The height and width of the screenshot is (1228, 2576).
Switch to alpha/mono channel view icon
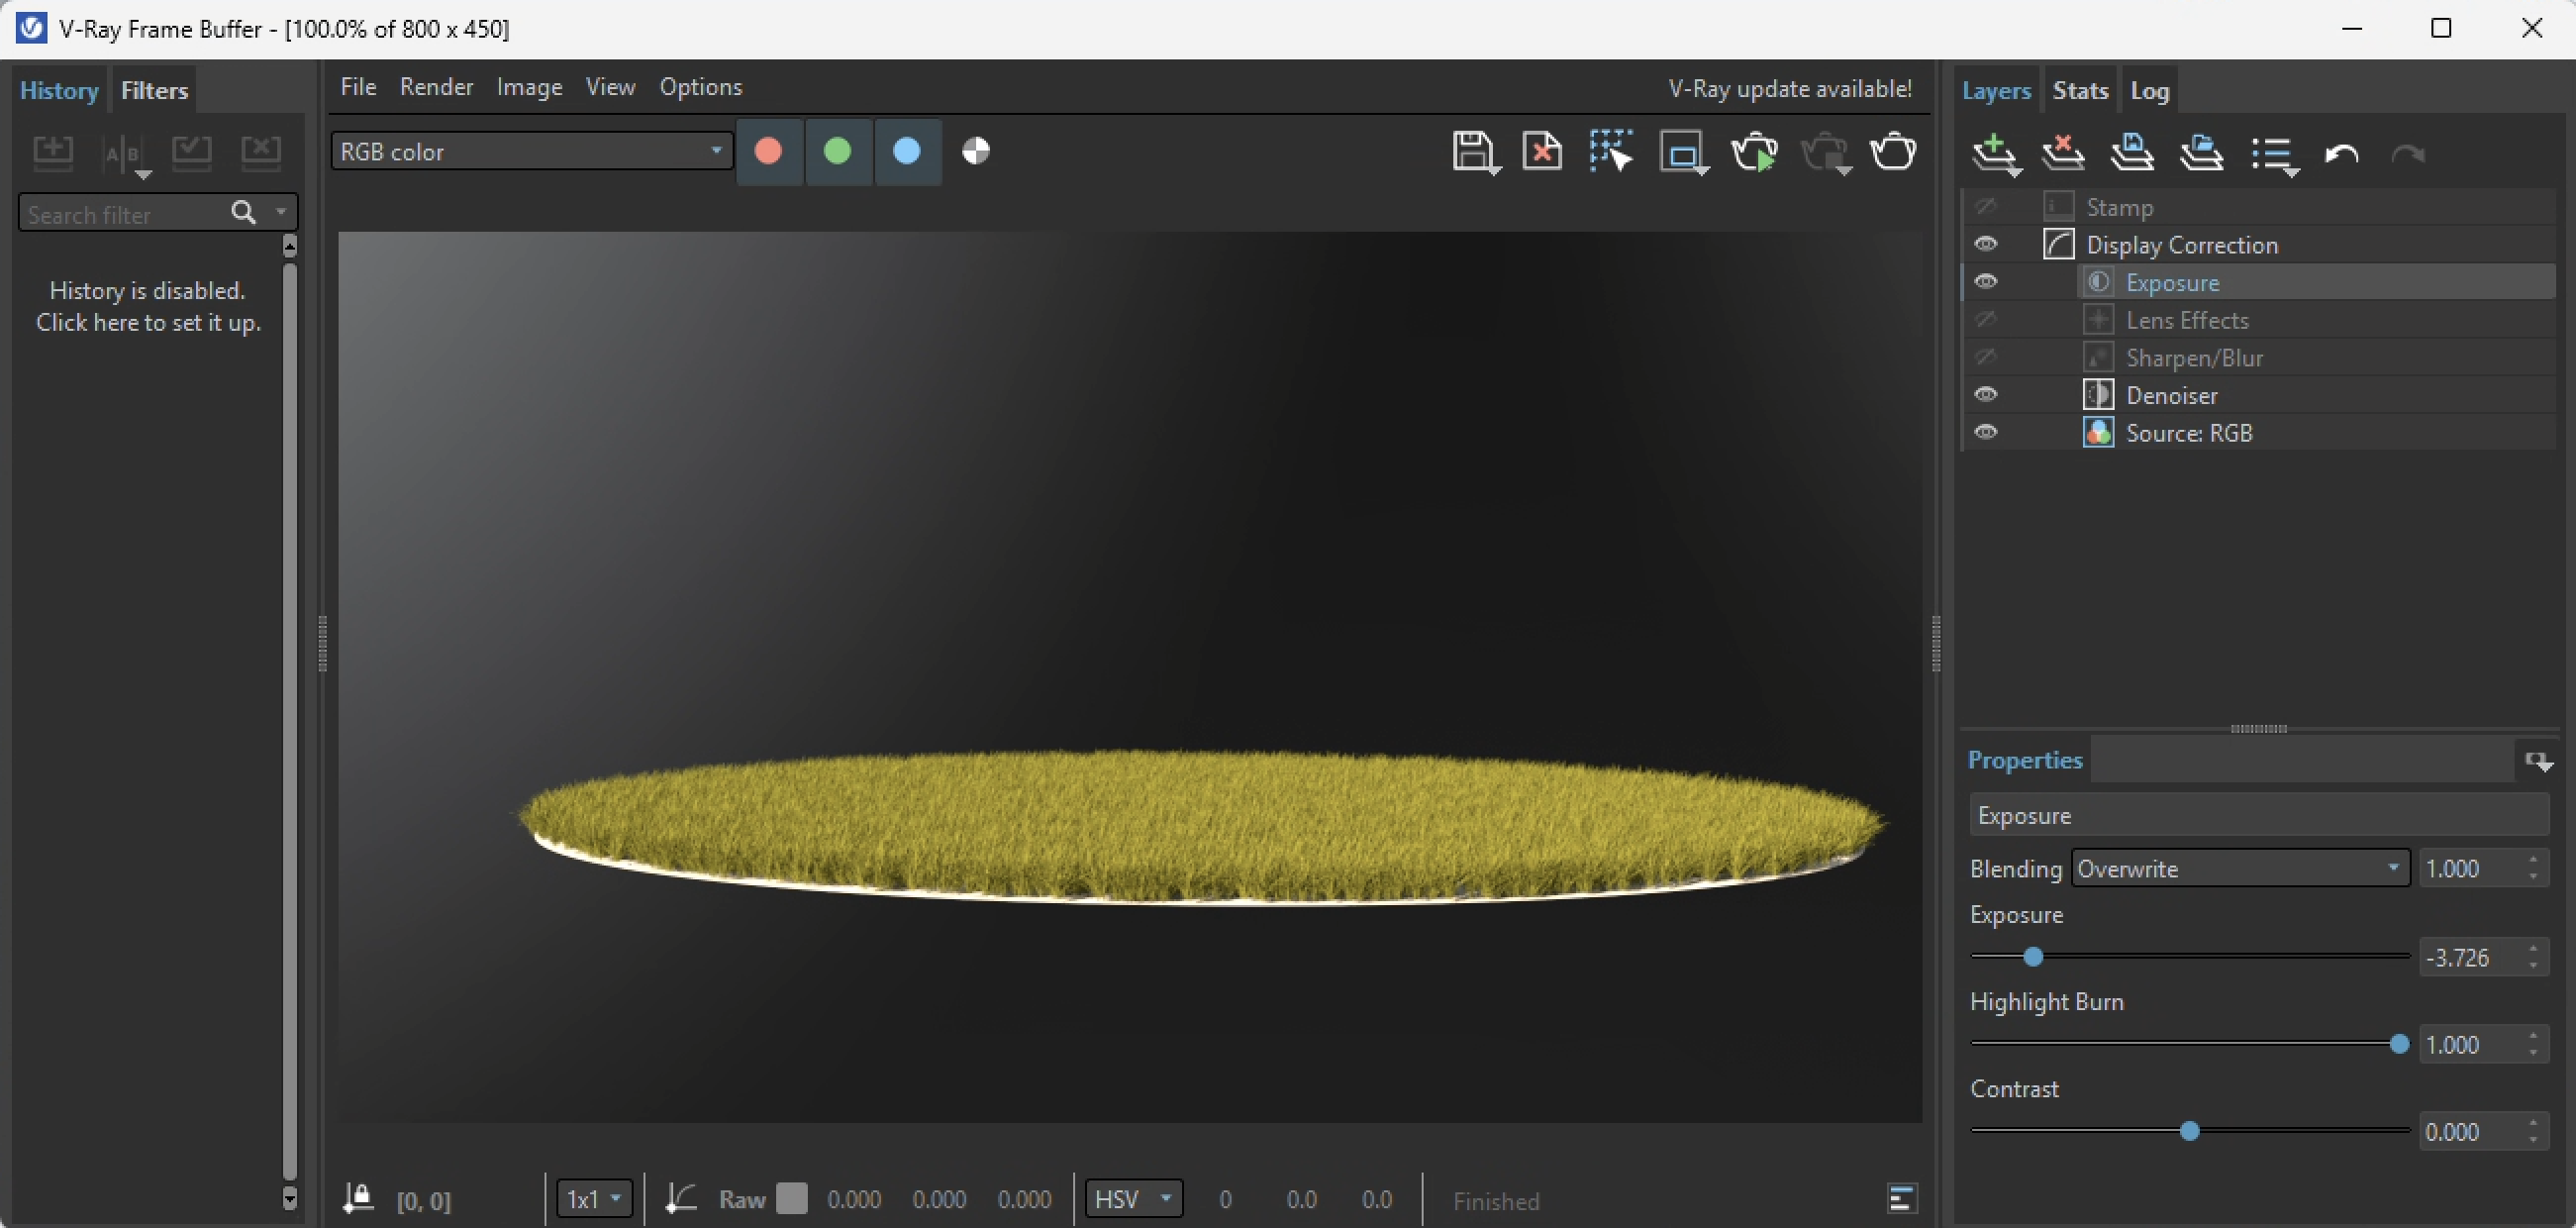tap(976, 151)
